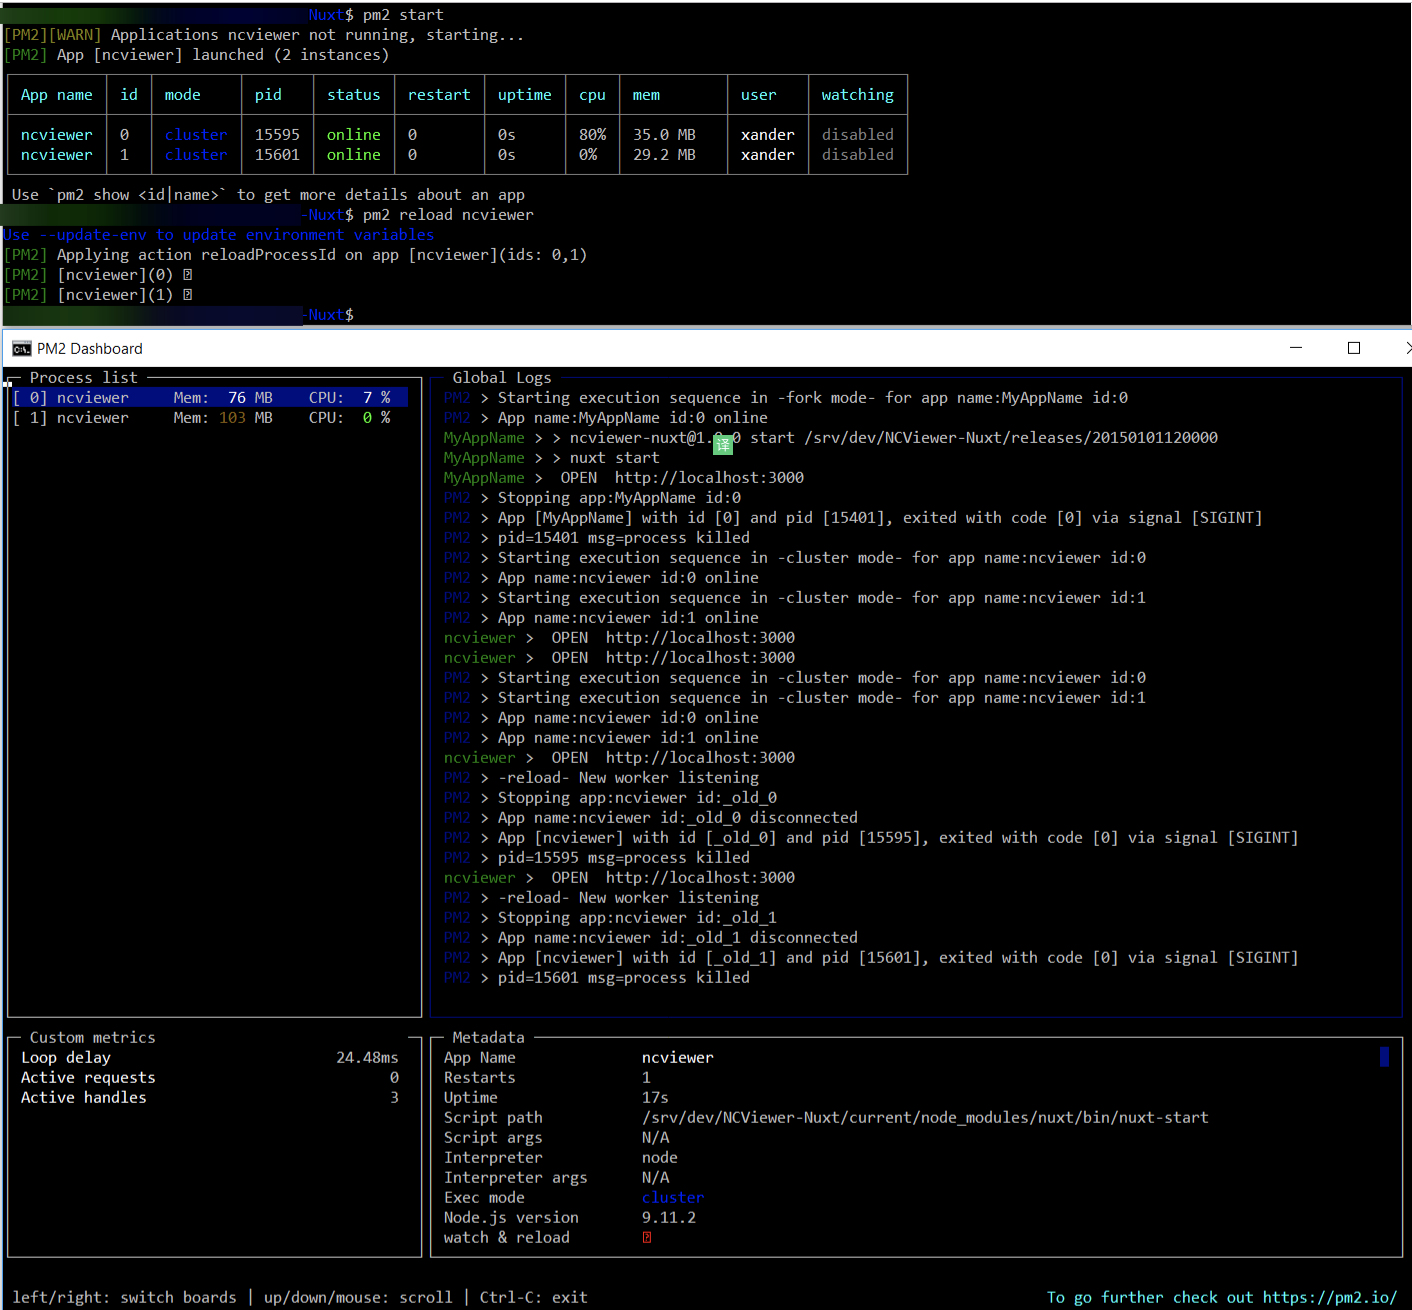Screen dimensions: 1412x1310
Task: Click the 'left/right: switch boards' hint
Action: click(x=125, y=1298)
